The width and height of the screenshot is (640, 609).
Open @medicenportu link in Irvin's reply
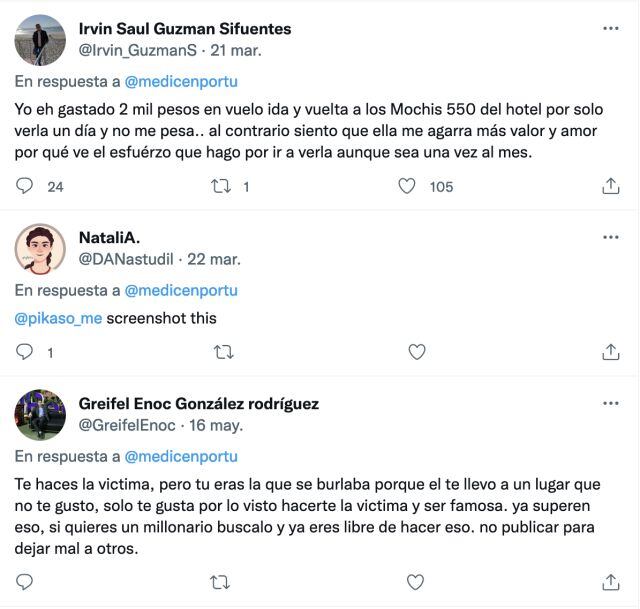click(x=181, y=81)
